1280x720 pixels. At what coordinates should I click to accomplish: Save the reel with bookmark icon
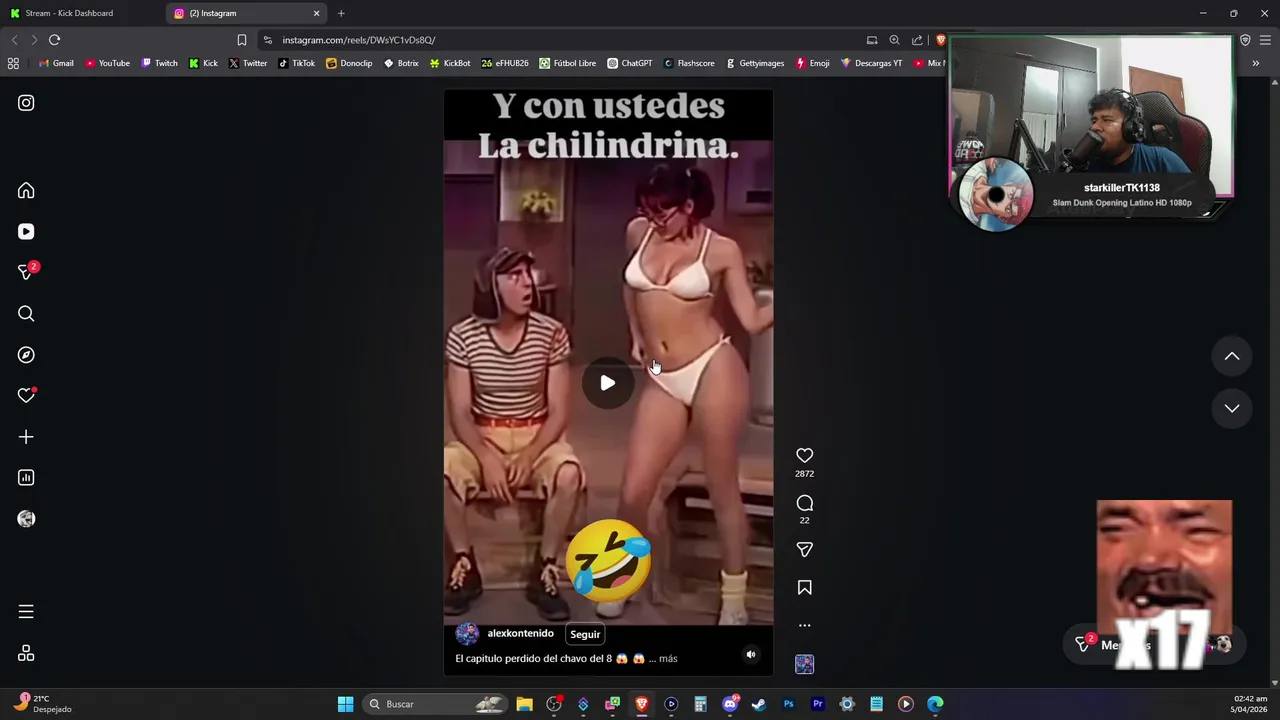click(804, 588)
